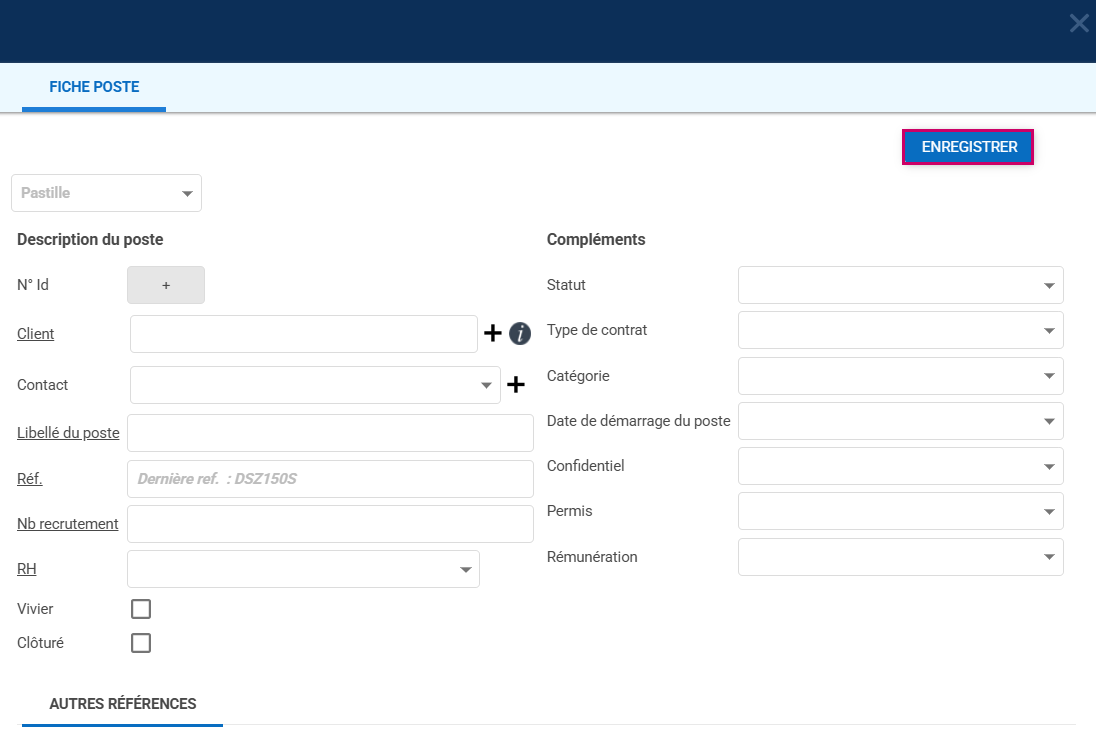
Task: Click the plus icon next to Client field
Action: [493, 334]
